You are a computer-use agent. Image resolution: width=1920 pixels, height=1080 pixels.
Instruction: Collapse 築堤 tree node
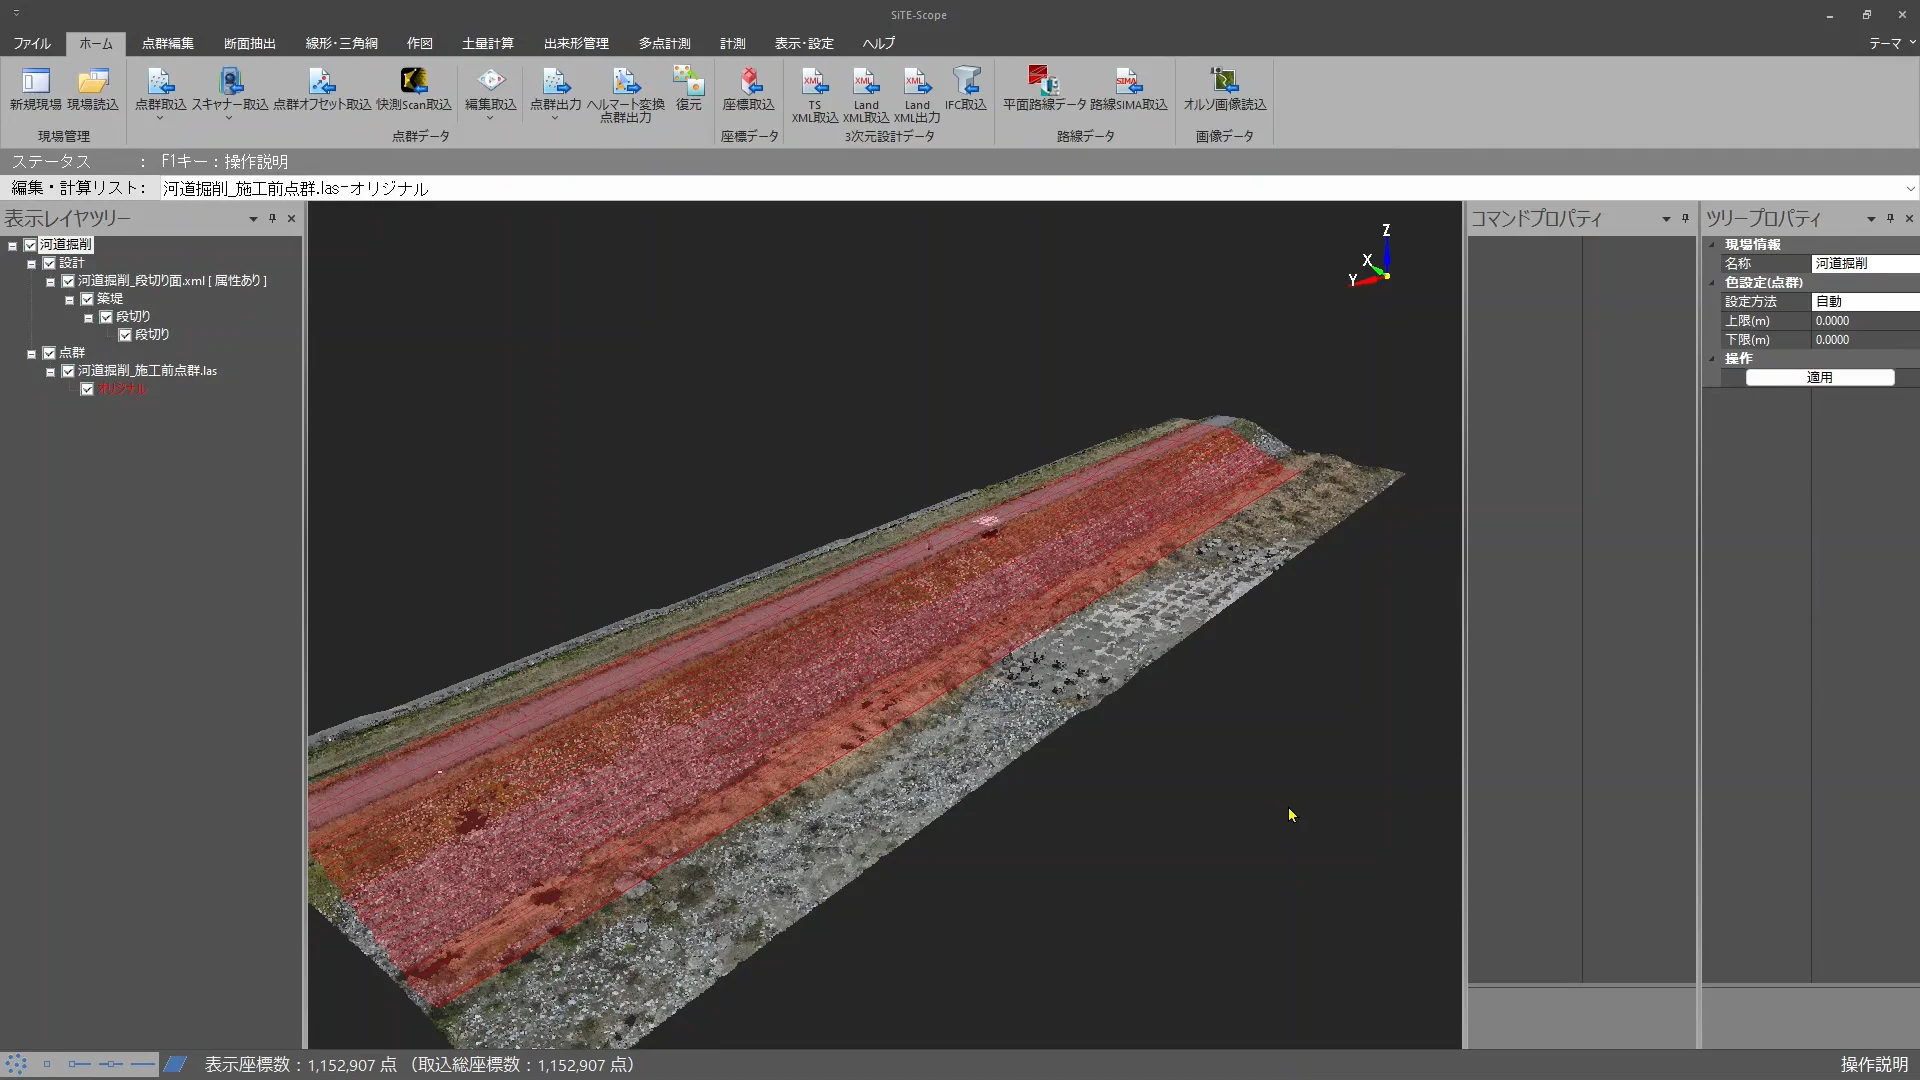69,300
